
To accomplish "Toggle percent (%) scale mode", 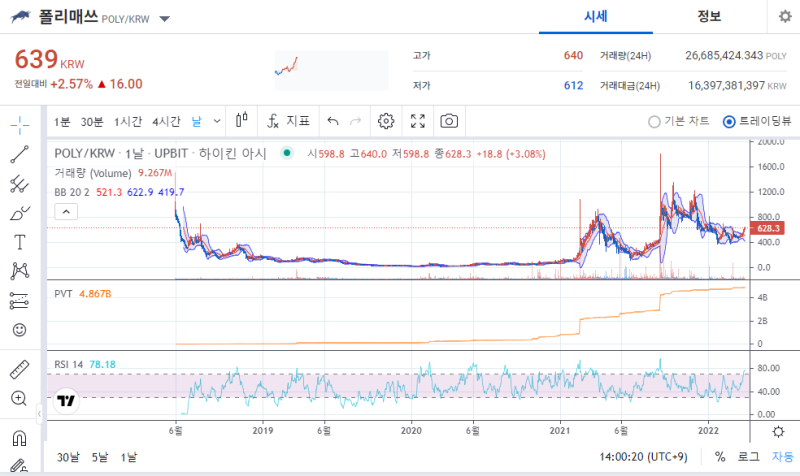I will [720, 457].
